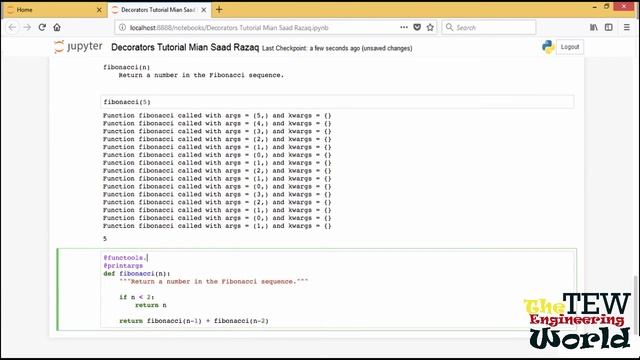Open the page actions three-dot menu
Viewport: 640px width, 360px height.
(x=404, y=27)
